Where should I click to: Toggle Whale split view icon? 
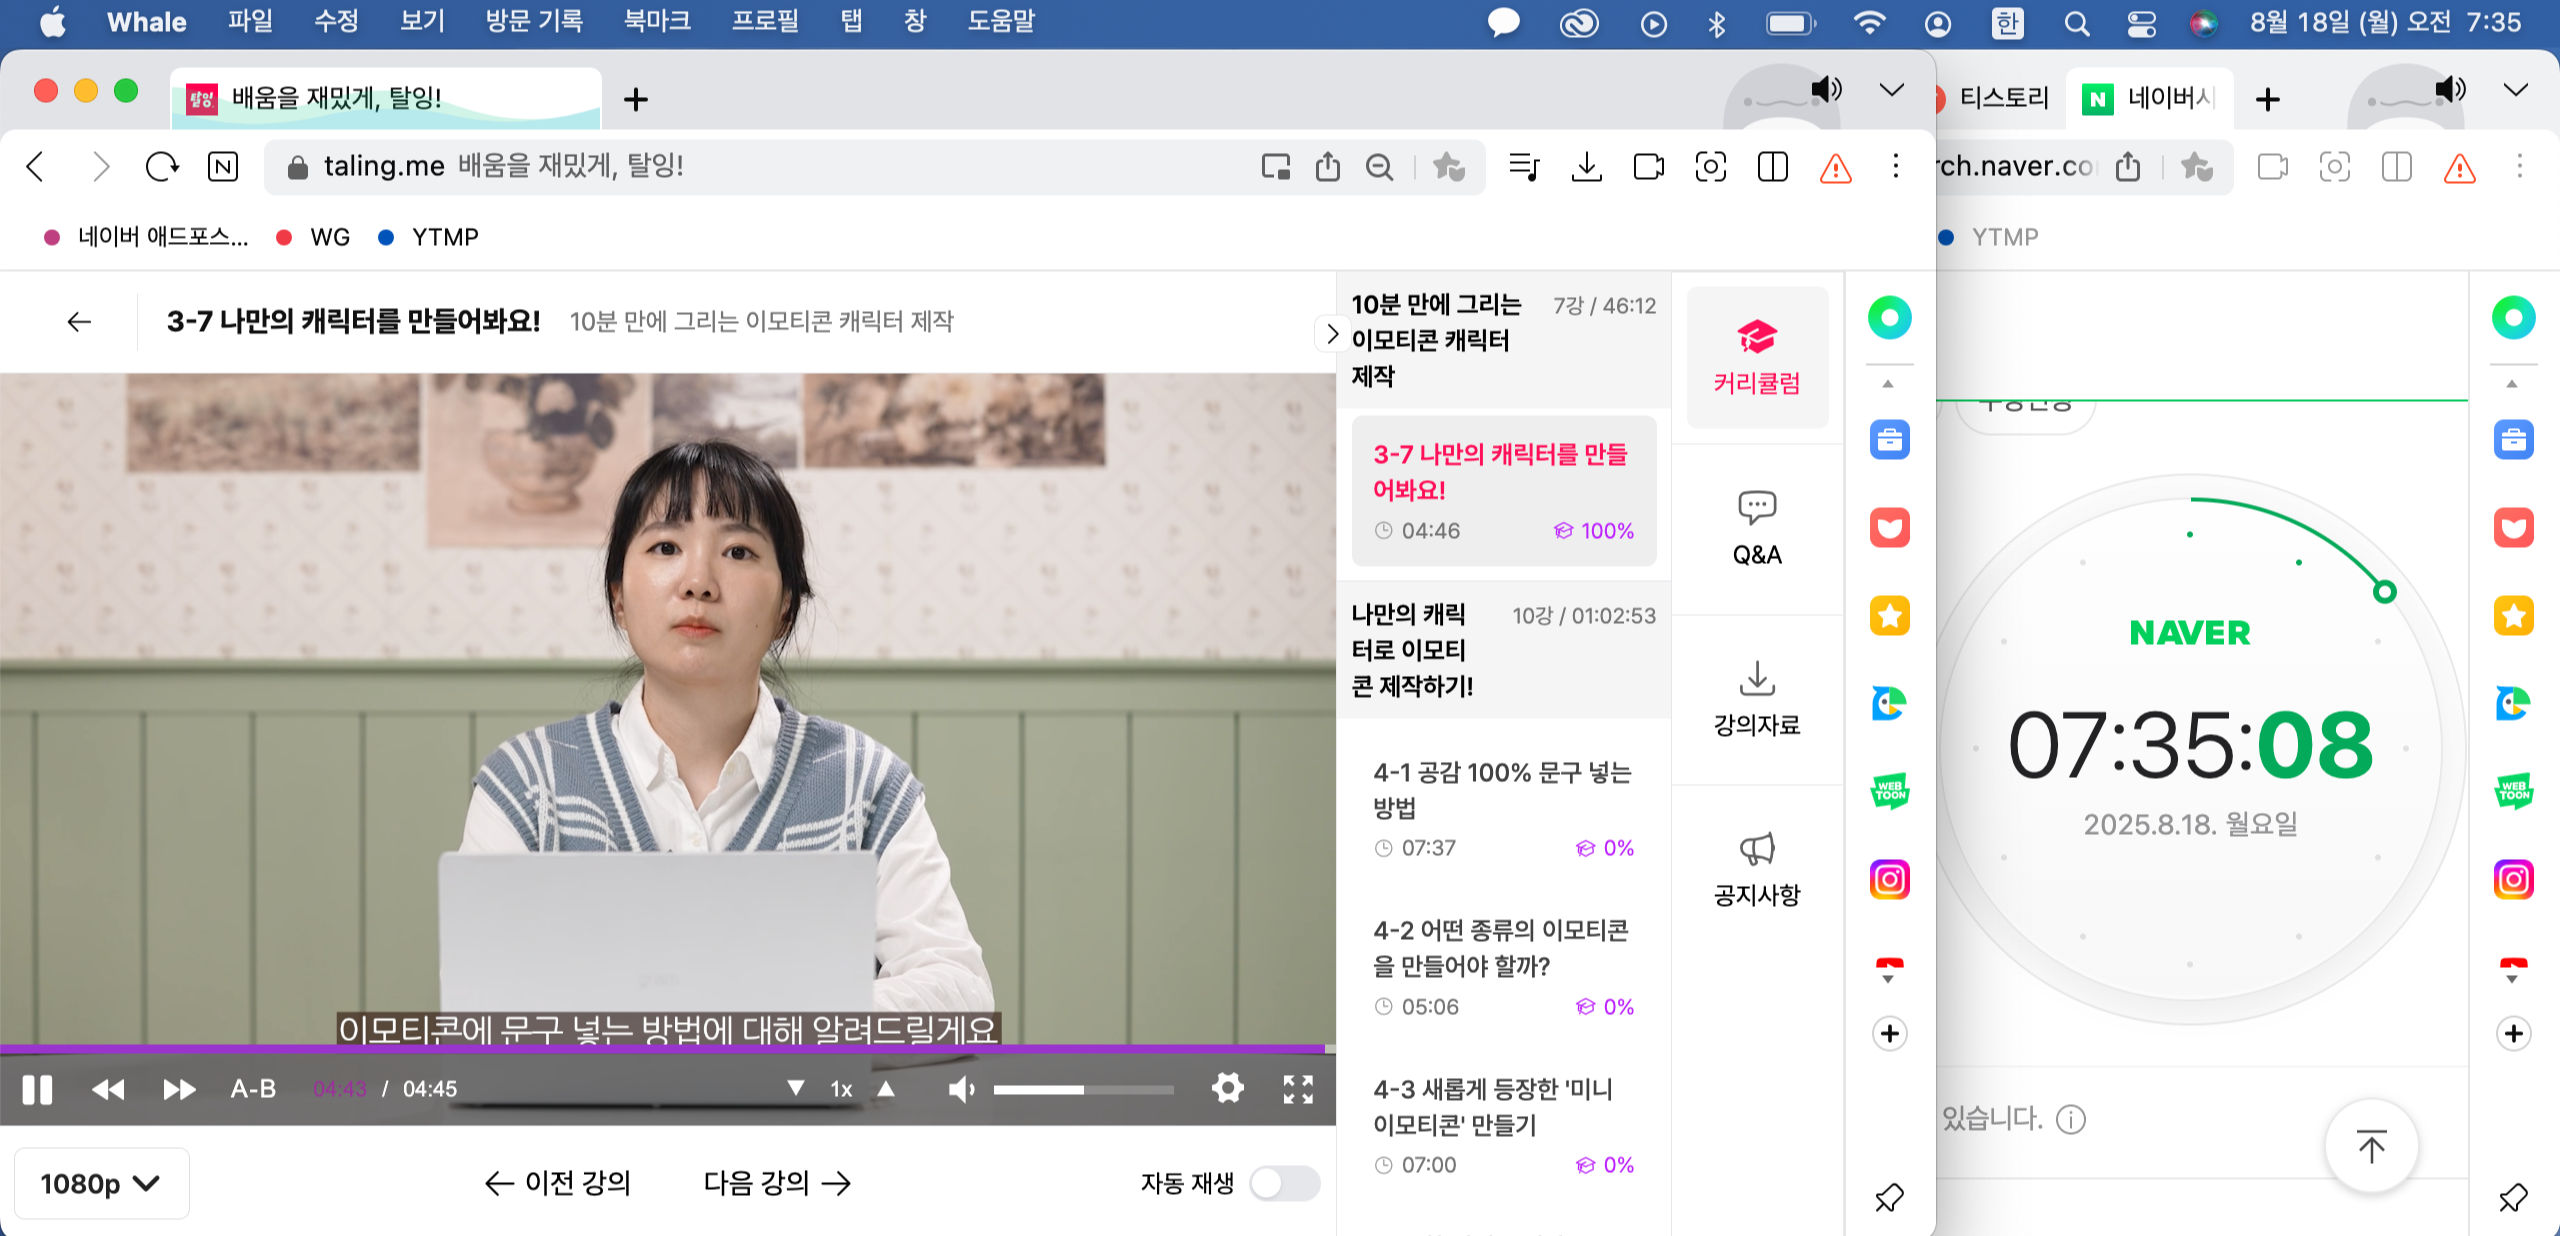click(1772, 166)
